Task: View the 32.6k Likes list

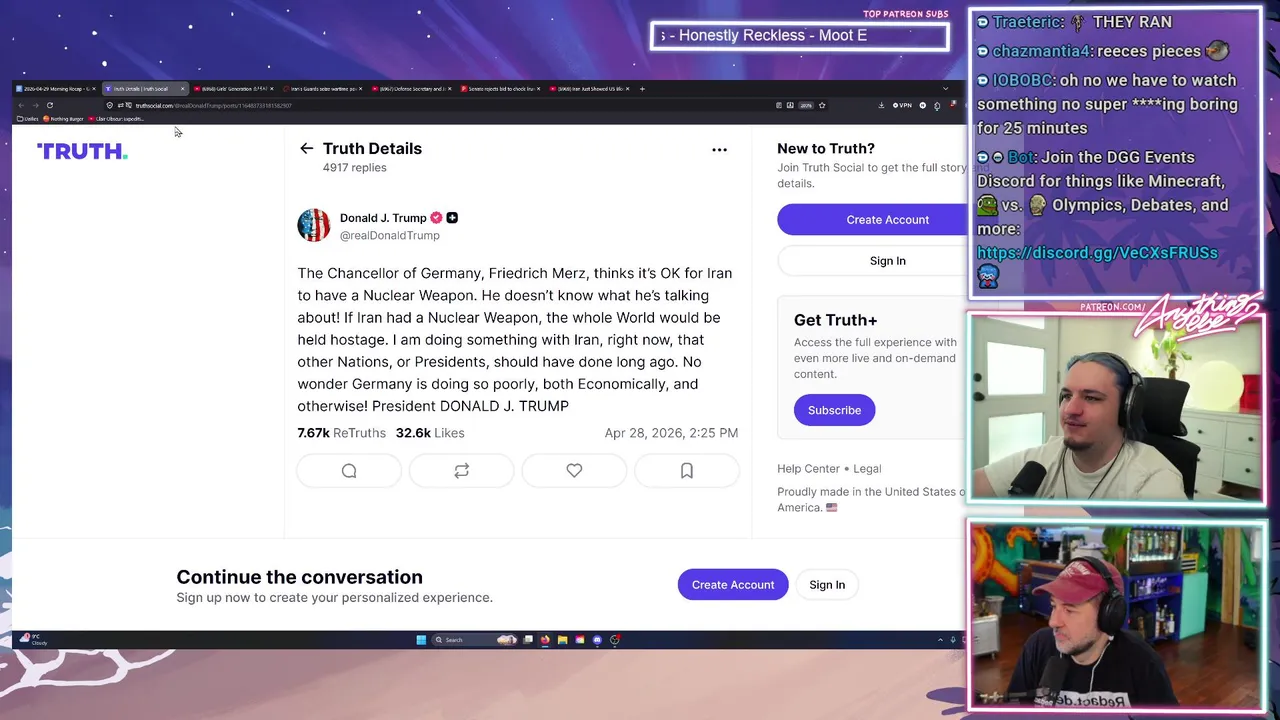Action: point(430,433)
